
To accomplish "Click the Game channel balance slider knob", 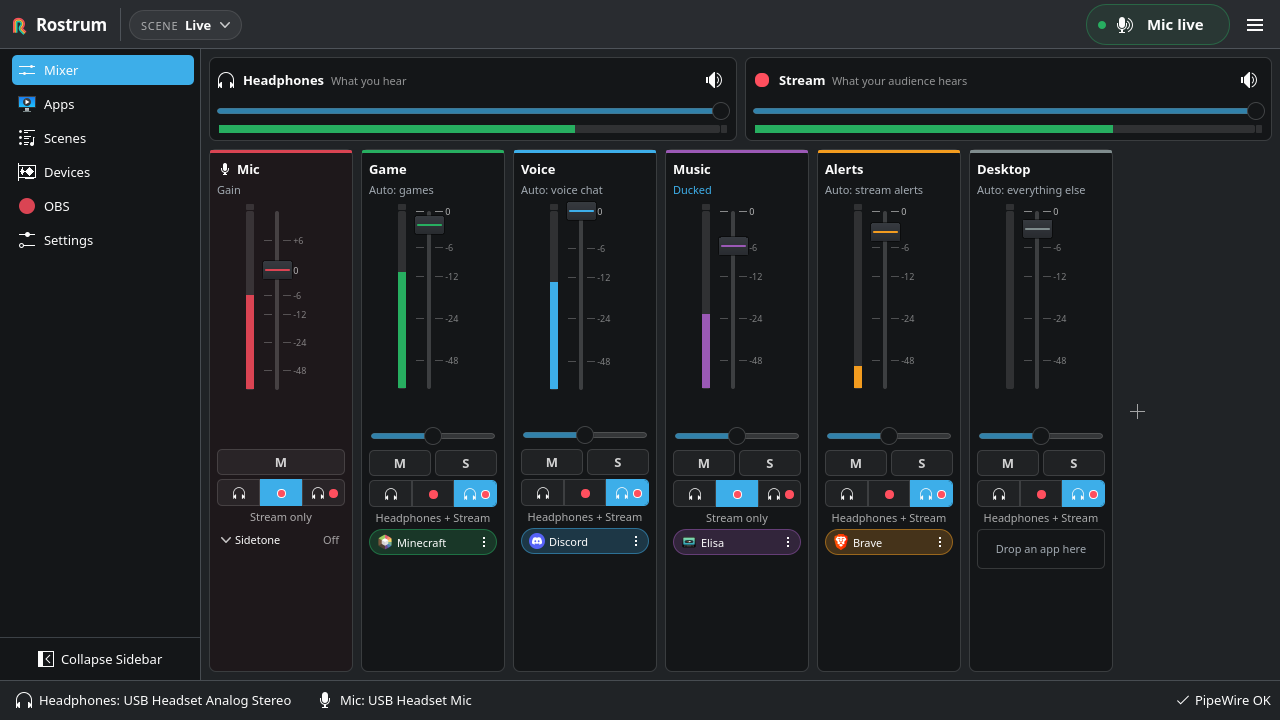I will point(433,436).
